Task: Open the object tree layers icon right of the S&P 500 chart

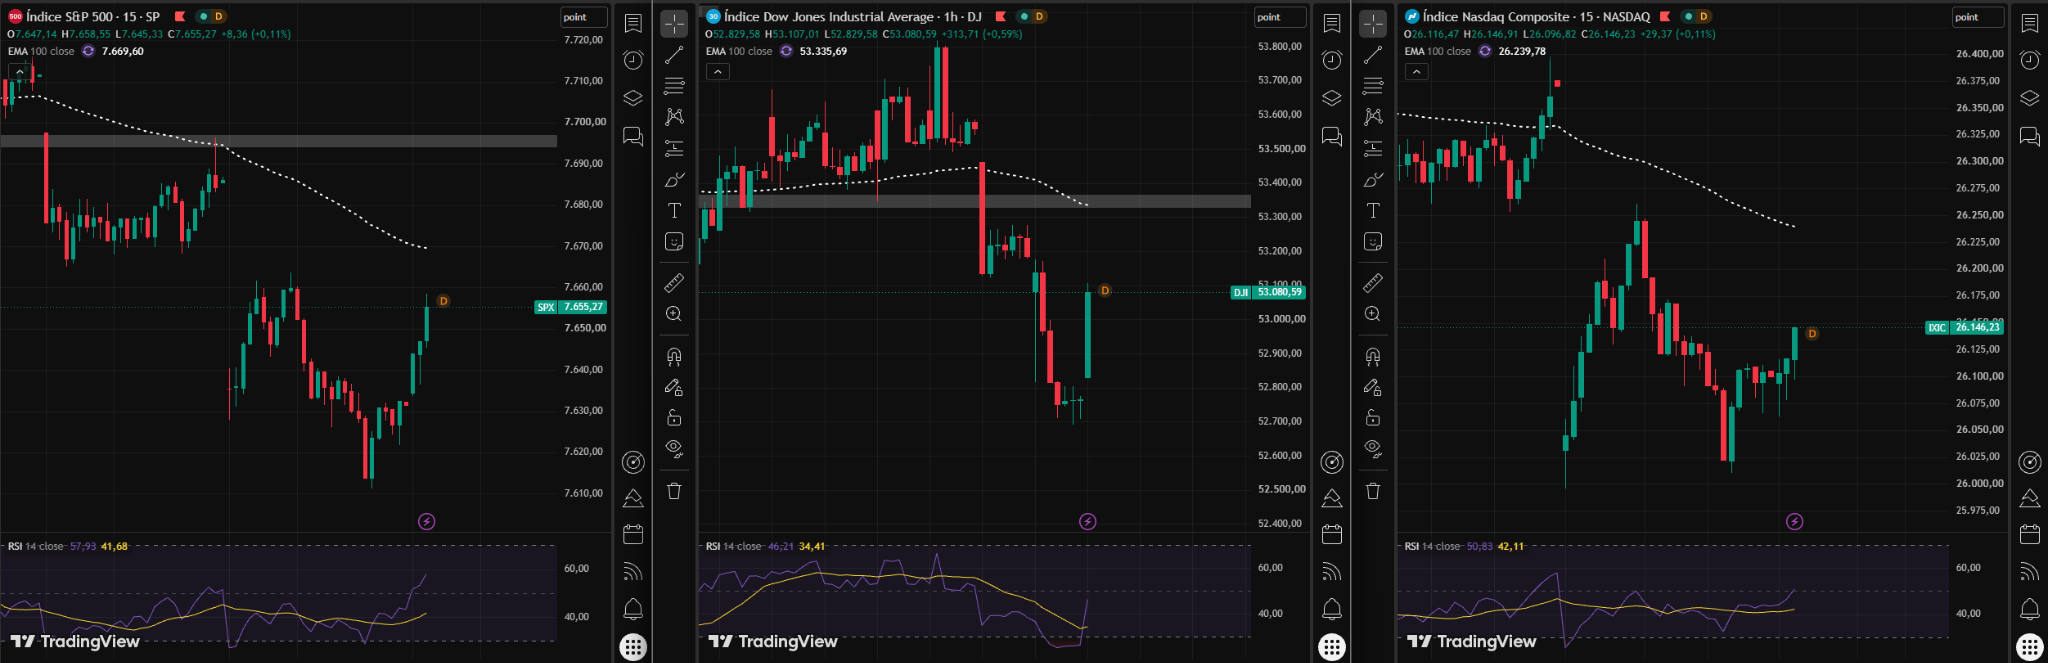Action: pos(633,98)
